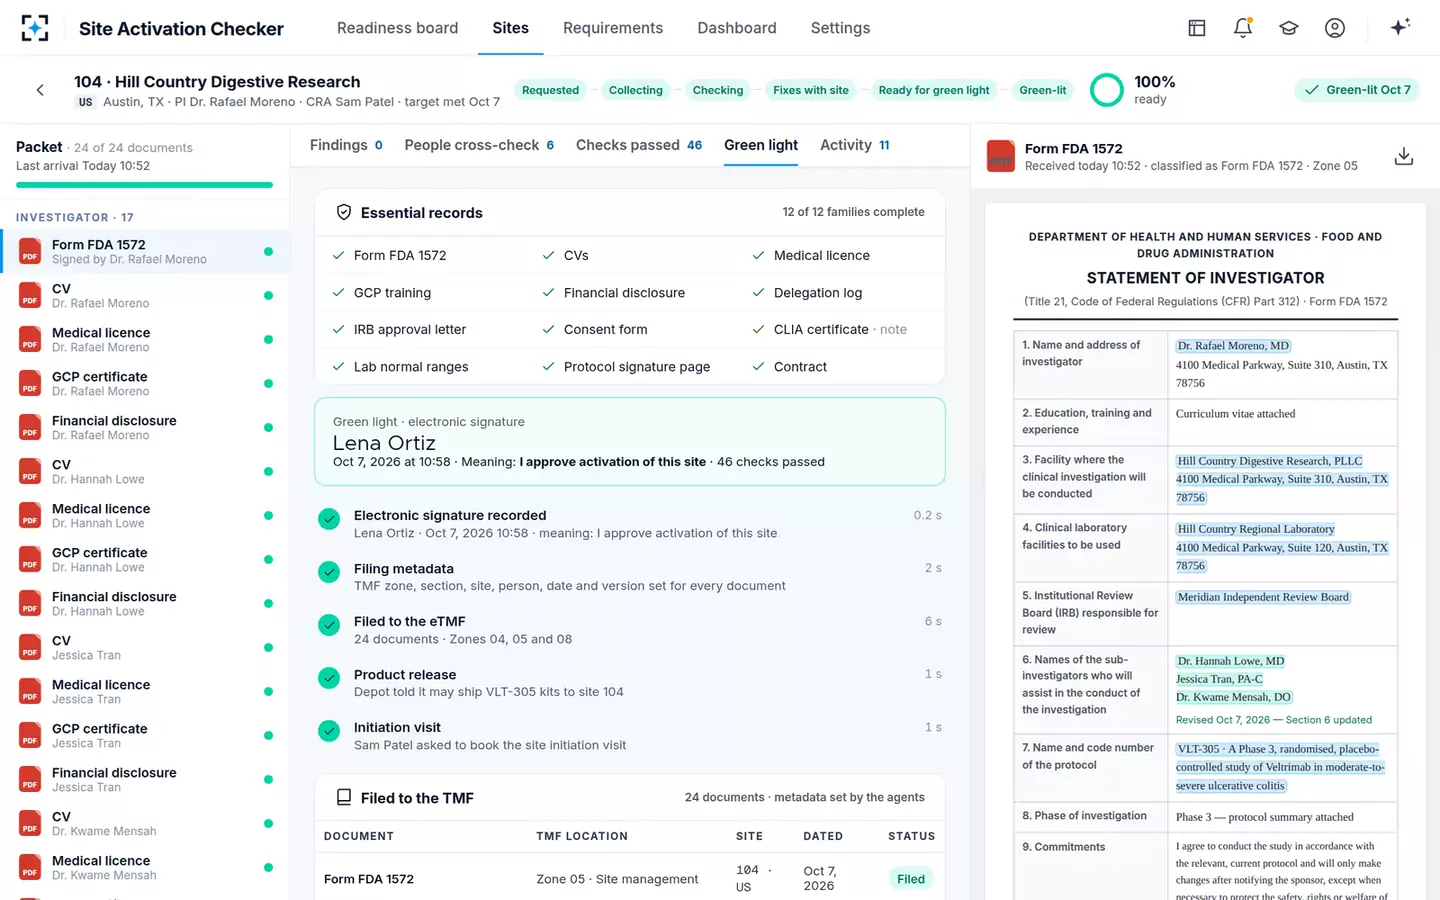
Task: Click green check icon beside Initiation visit
Action: click(x=329, y=731)
